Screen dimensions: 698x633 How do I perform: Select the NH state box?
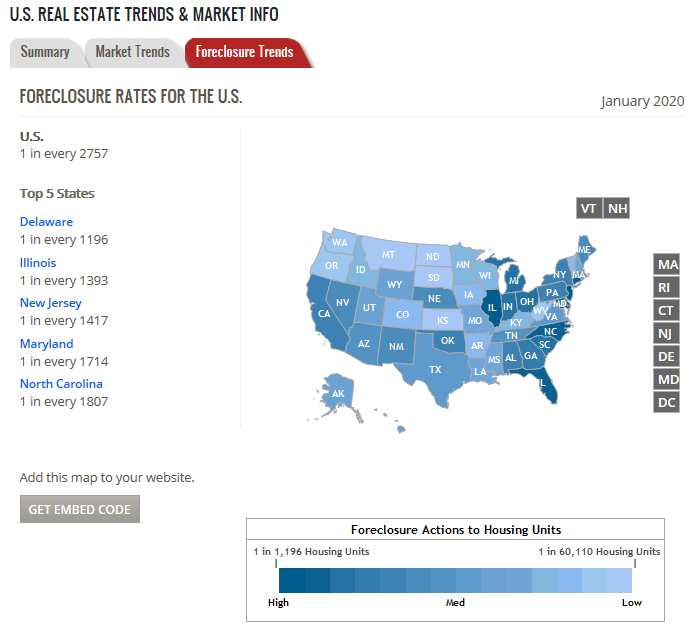(618, 208)
